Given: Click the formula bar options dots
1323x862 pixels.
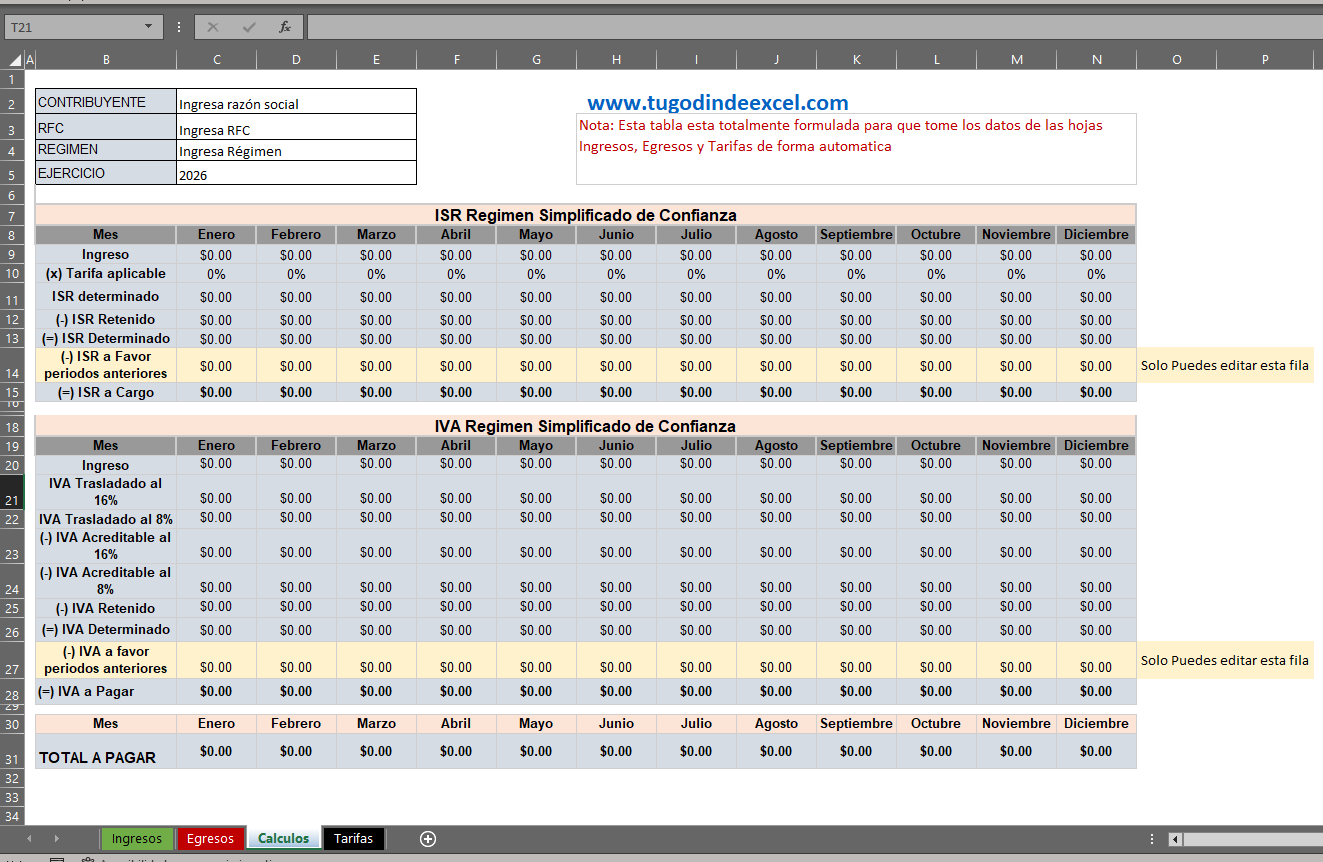Looking at the screenshot, I should click(x=179, y=27).
